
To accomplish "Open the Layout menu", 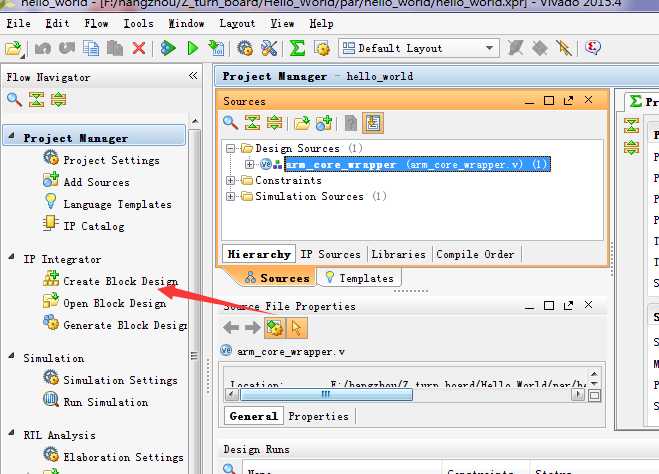I will point(237,24).
